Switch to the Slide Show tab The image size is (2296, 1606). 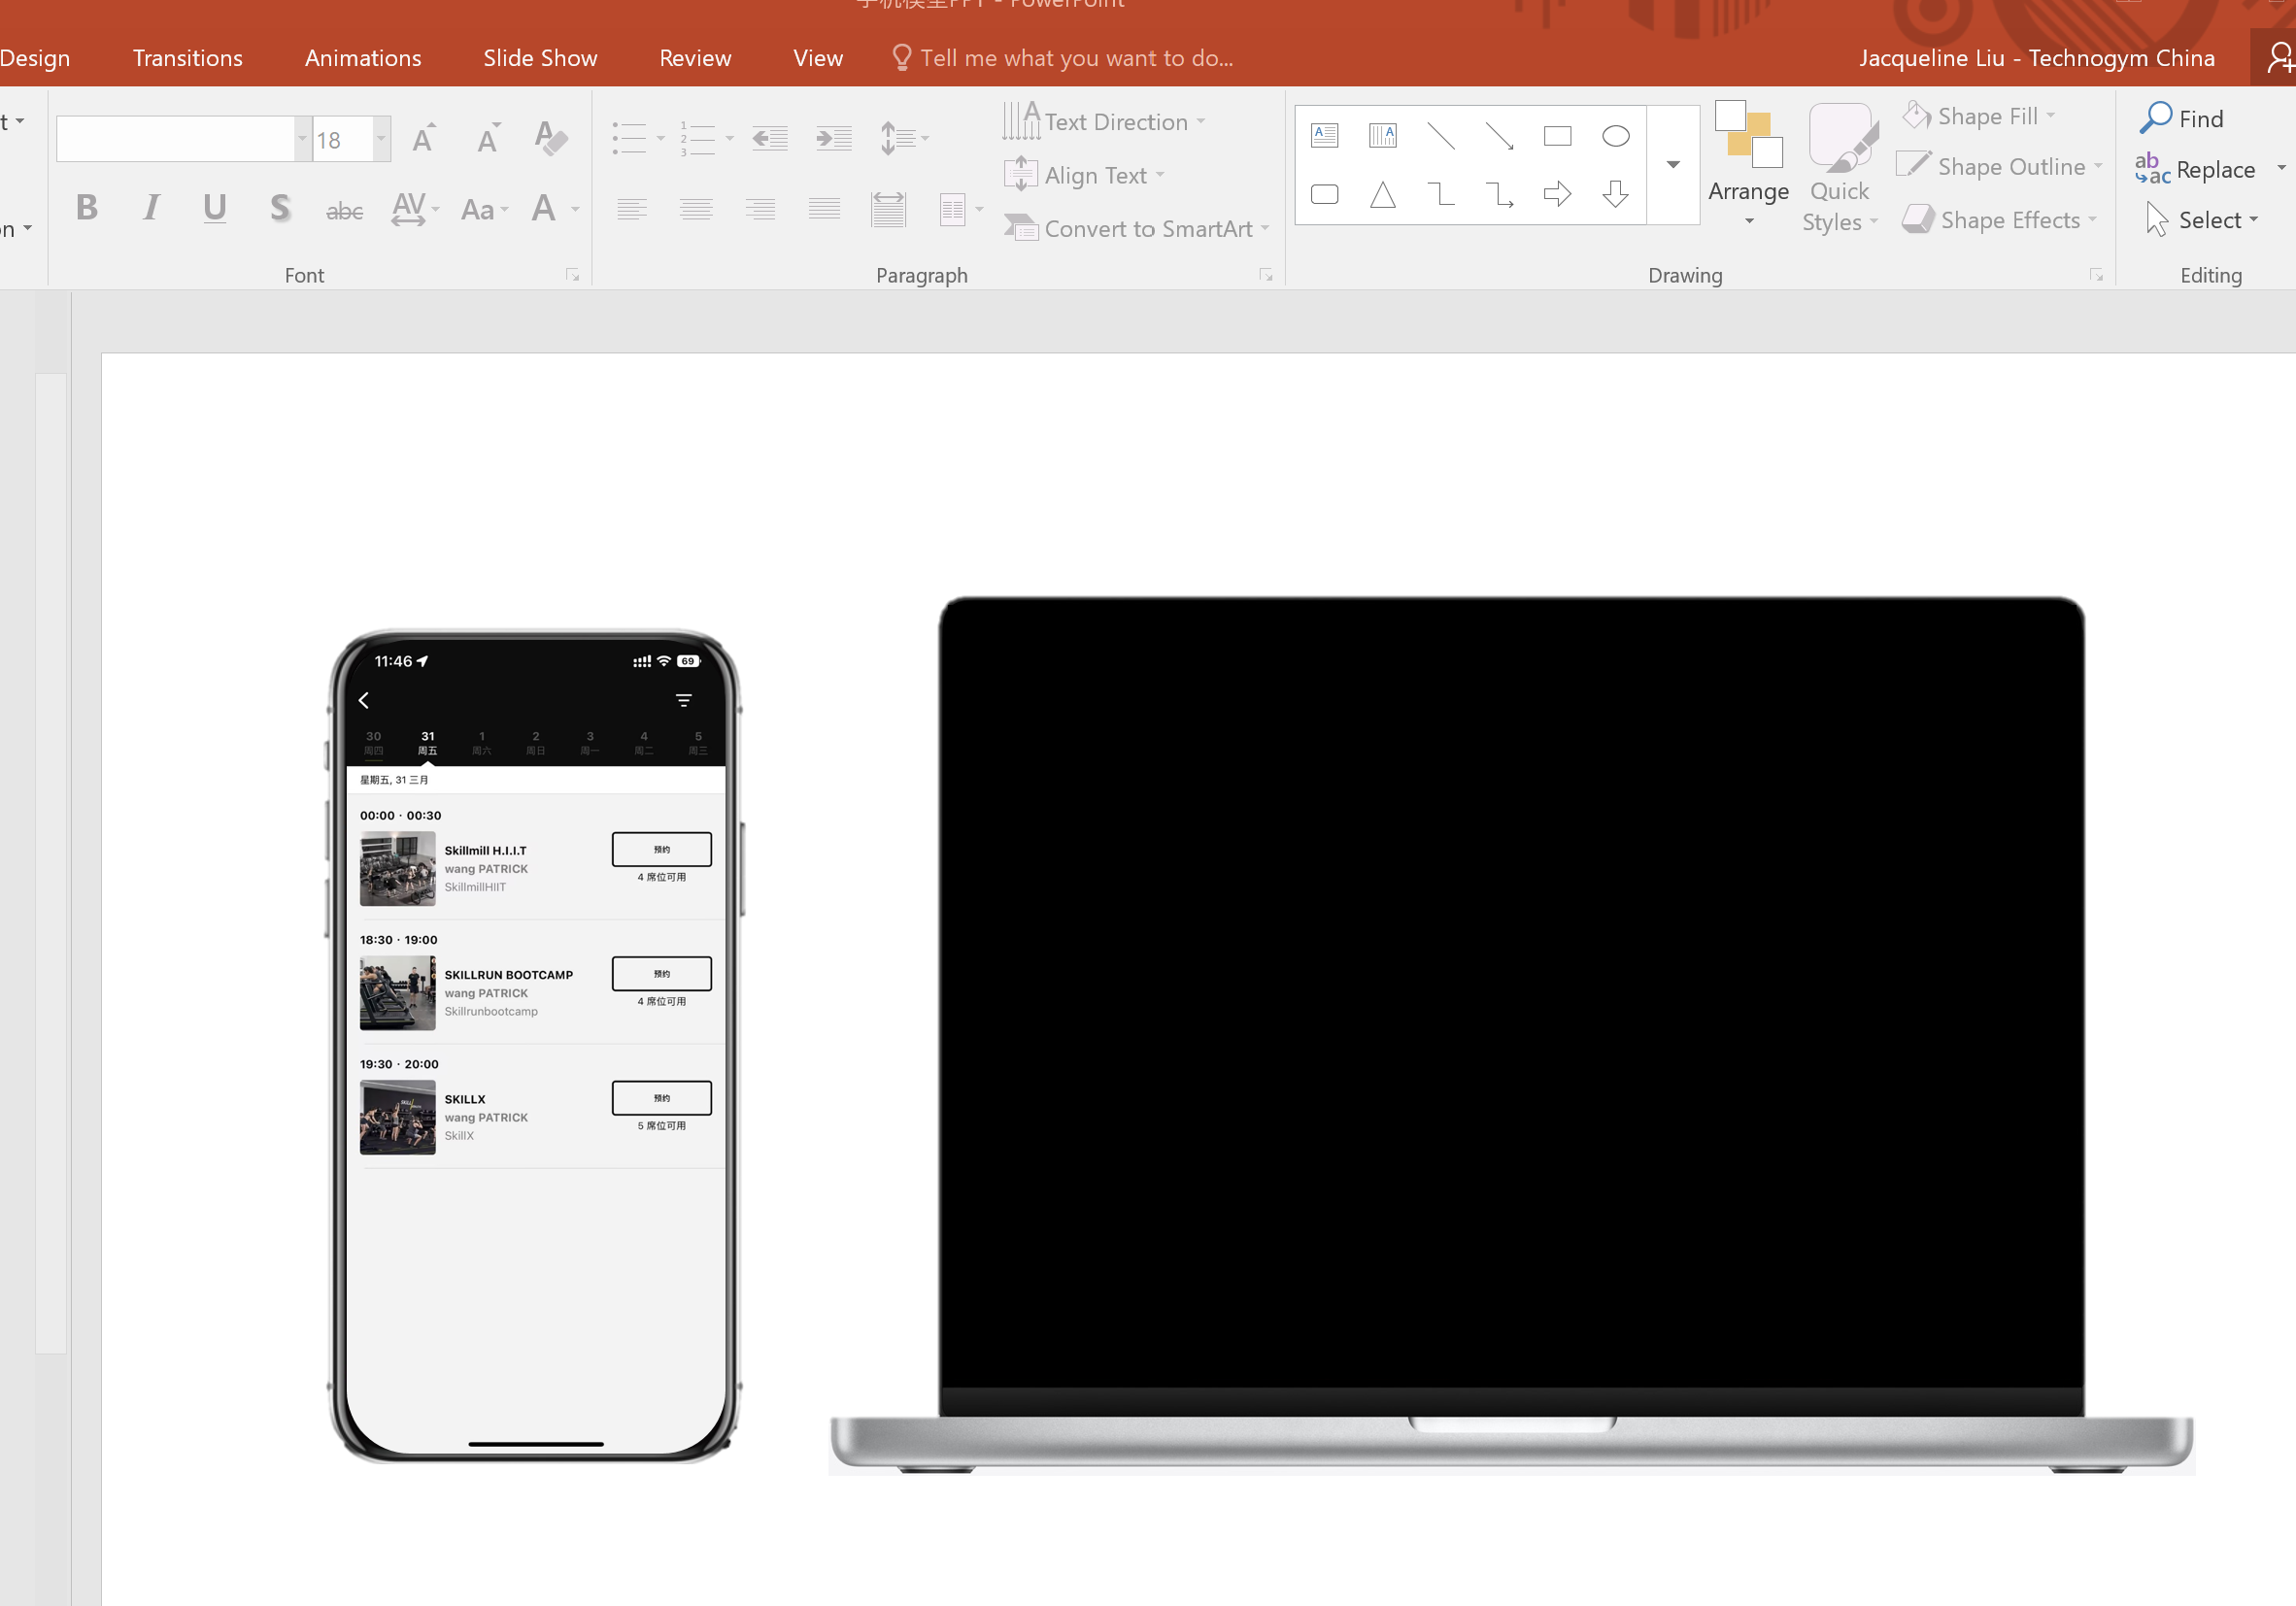[540, 58]
